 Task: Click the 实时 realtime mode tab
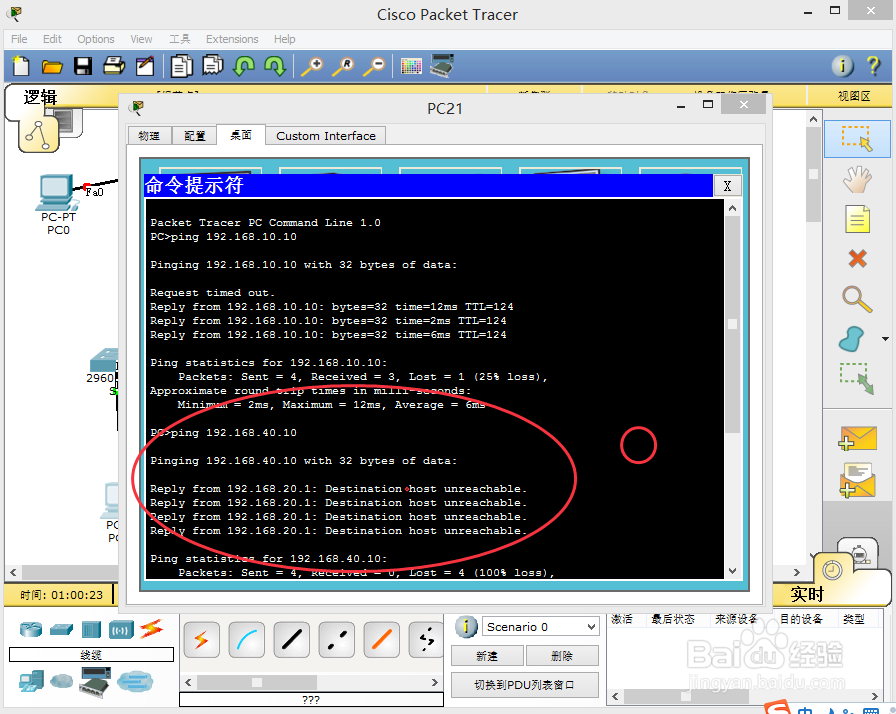[807, 595]
